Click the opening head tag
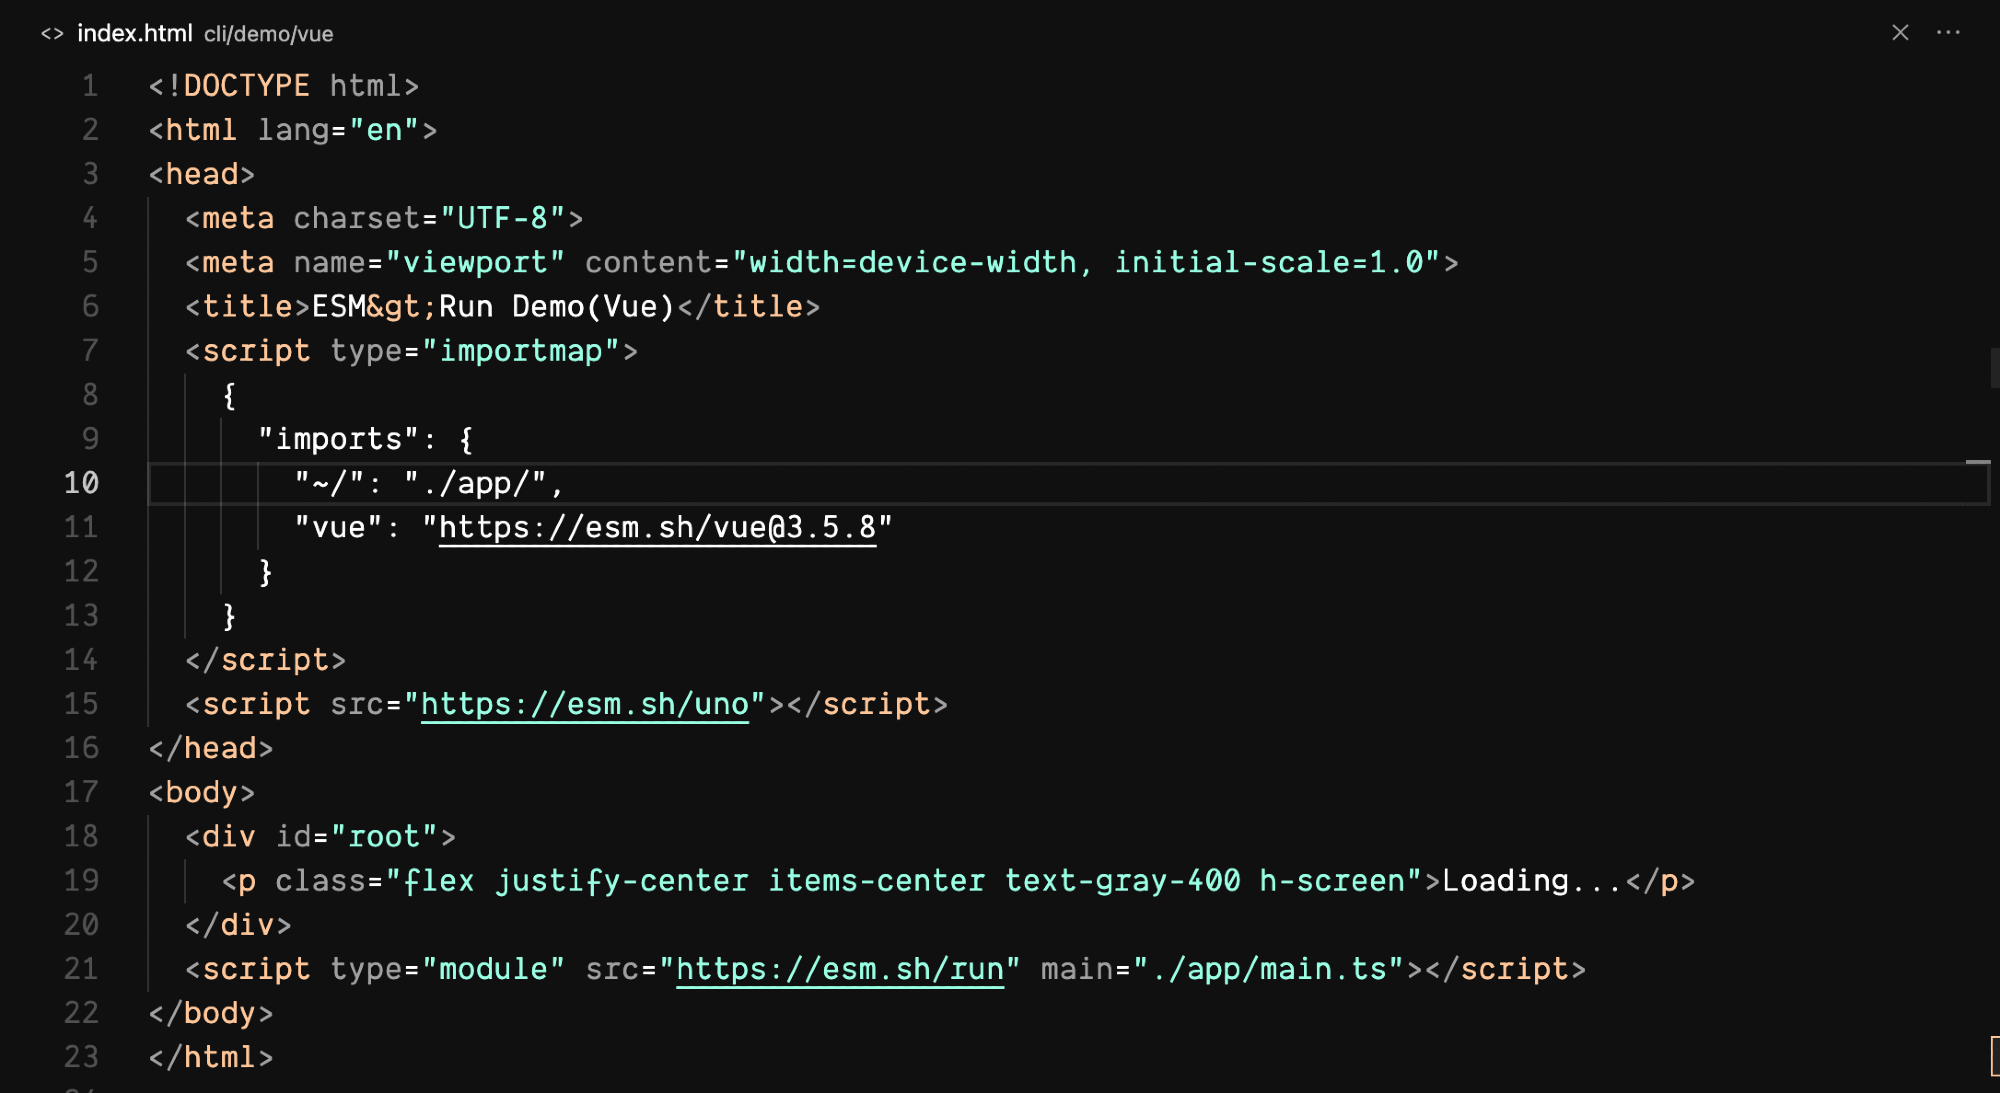 [202, 174]
